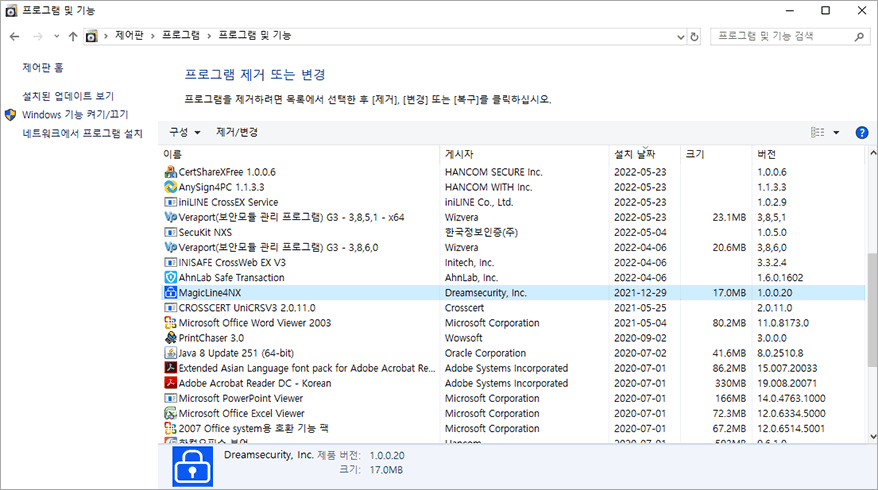Click the Wowsoft publisher cell
The height and width of the screenshot is (490, 878).
click(463, 338)
